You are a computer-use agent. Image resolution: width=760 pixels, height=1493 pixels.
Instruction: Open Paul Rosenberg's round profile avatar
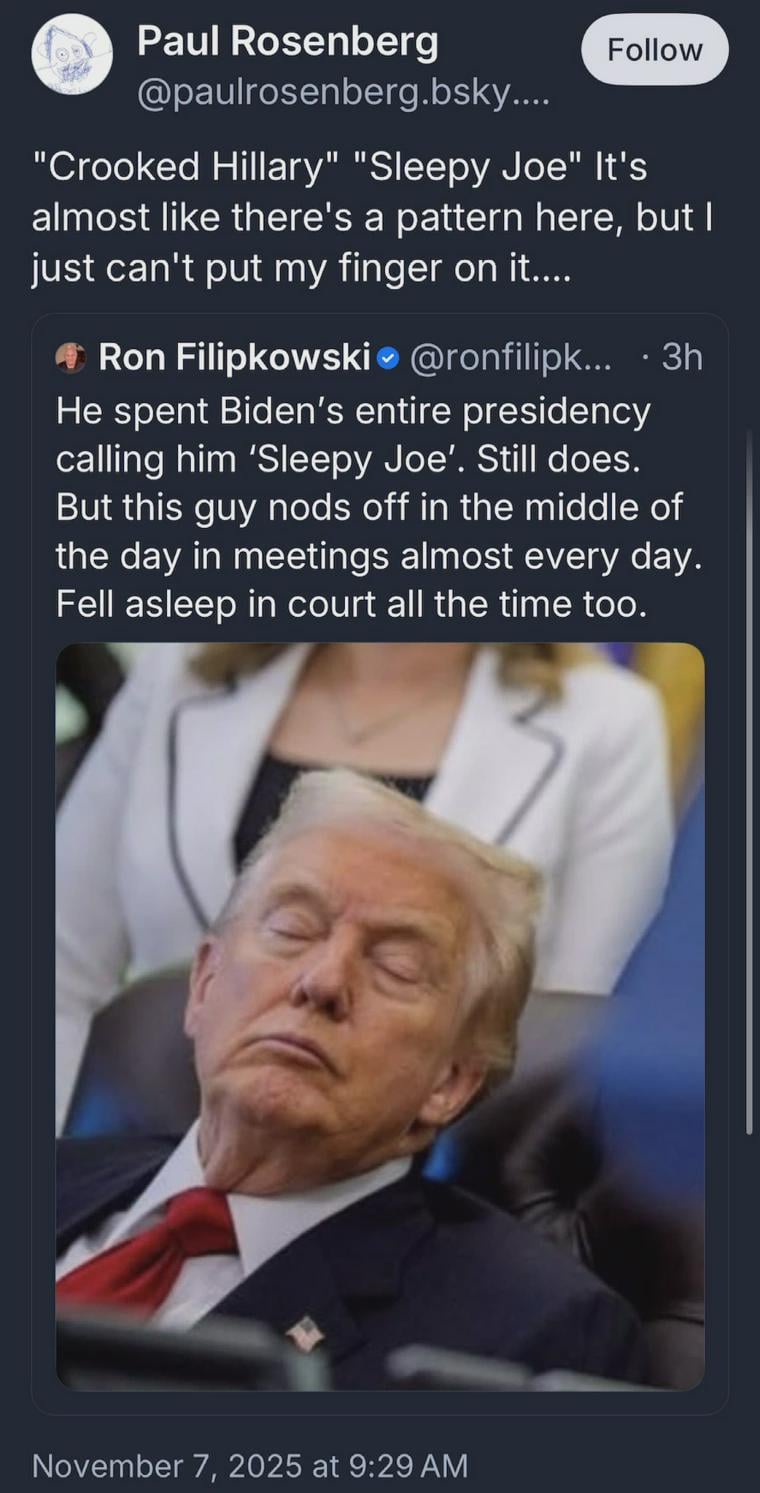(x=72, y=56)
